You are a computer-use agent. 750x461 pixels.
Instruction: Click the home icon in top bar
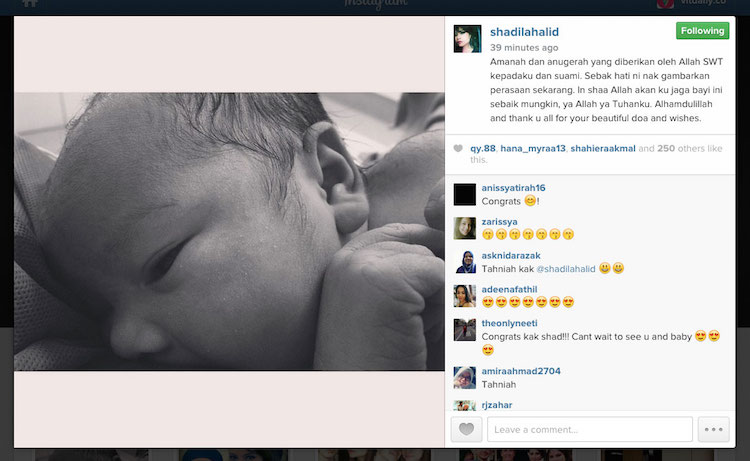[x=30, y=3]
